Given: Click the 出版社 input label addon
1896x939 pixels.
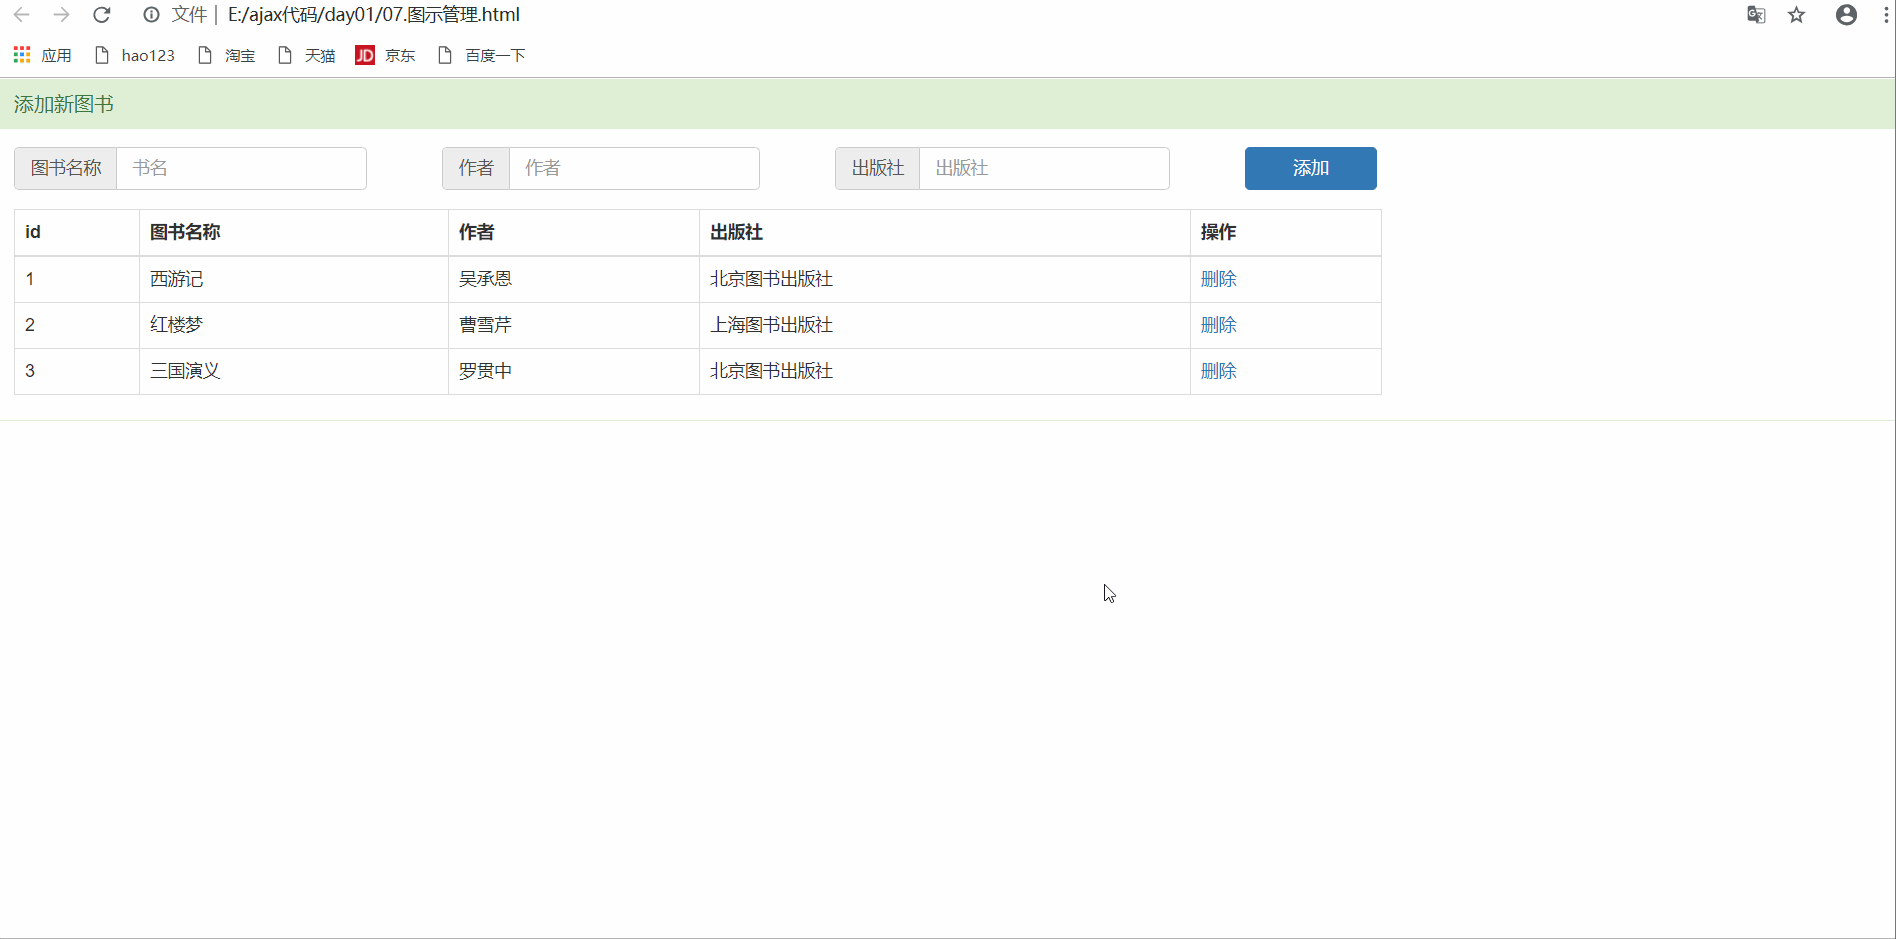Looking at the screenshot, I should 878,168.
